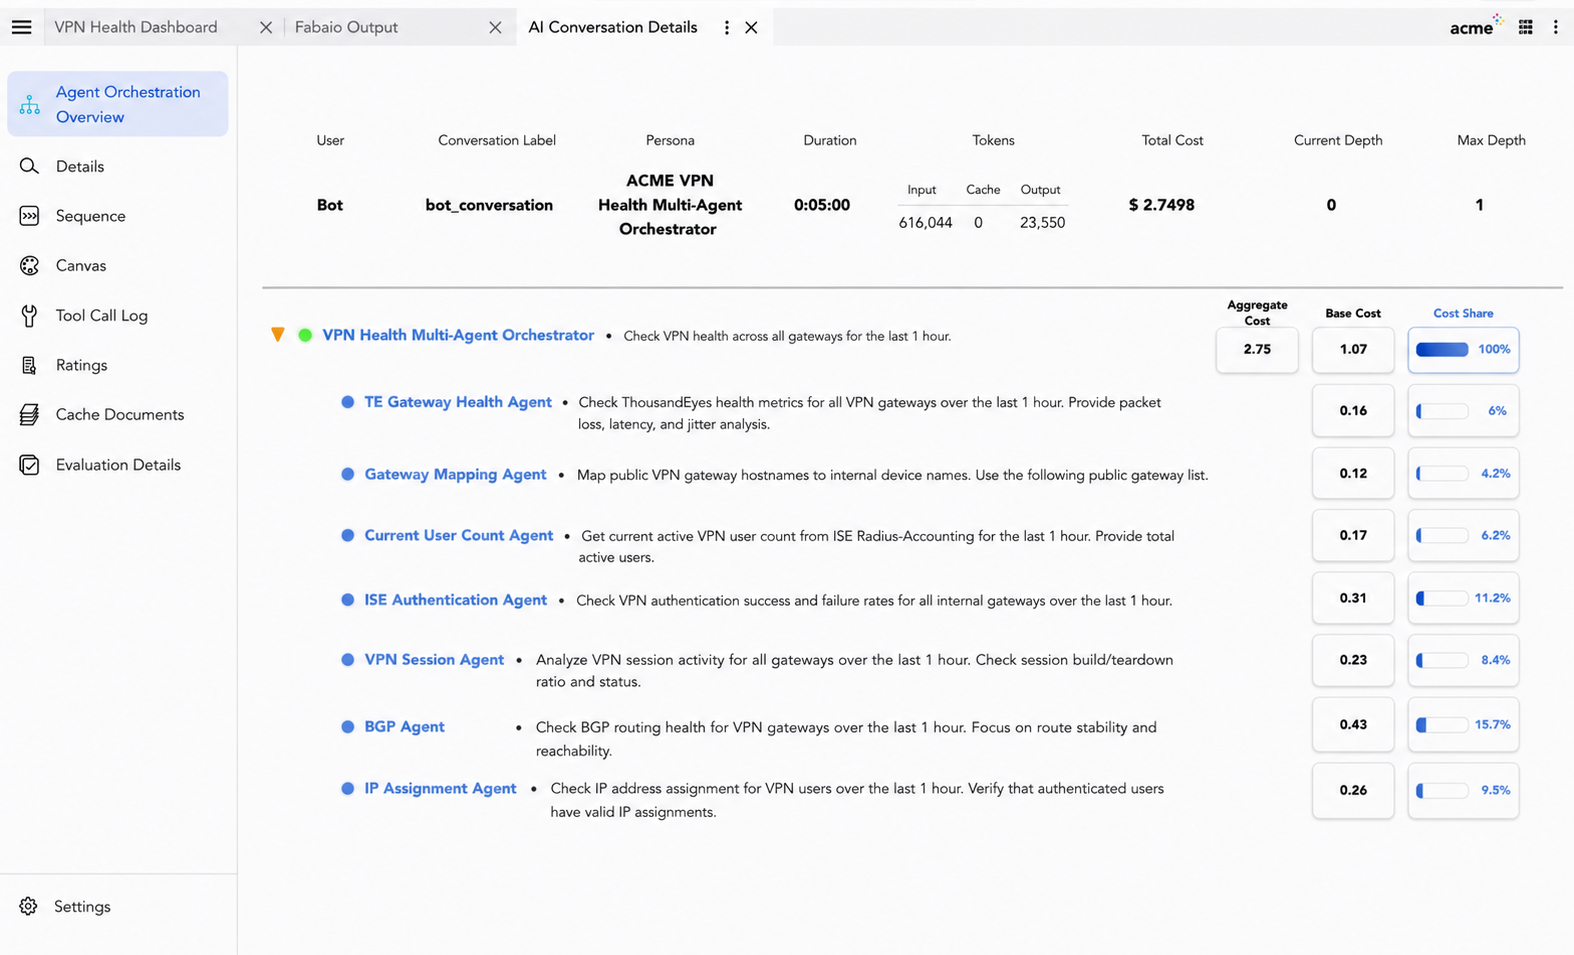Open the TE Gateway Health Agent link
The height and width of the screenshot is (955, 1574).
[x=458, y=402]
